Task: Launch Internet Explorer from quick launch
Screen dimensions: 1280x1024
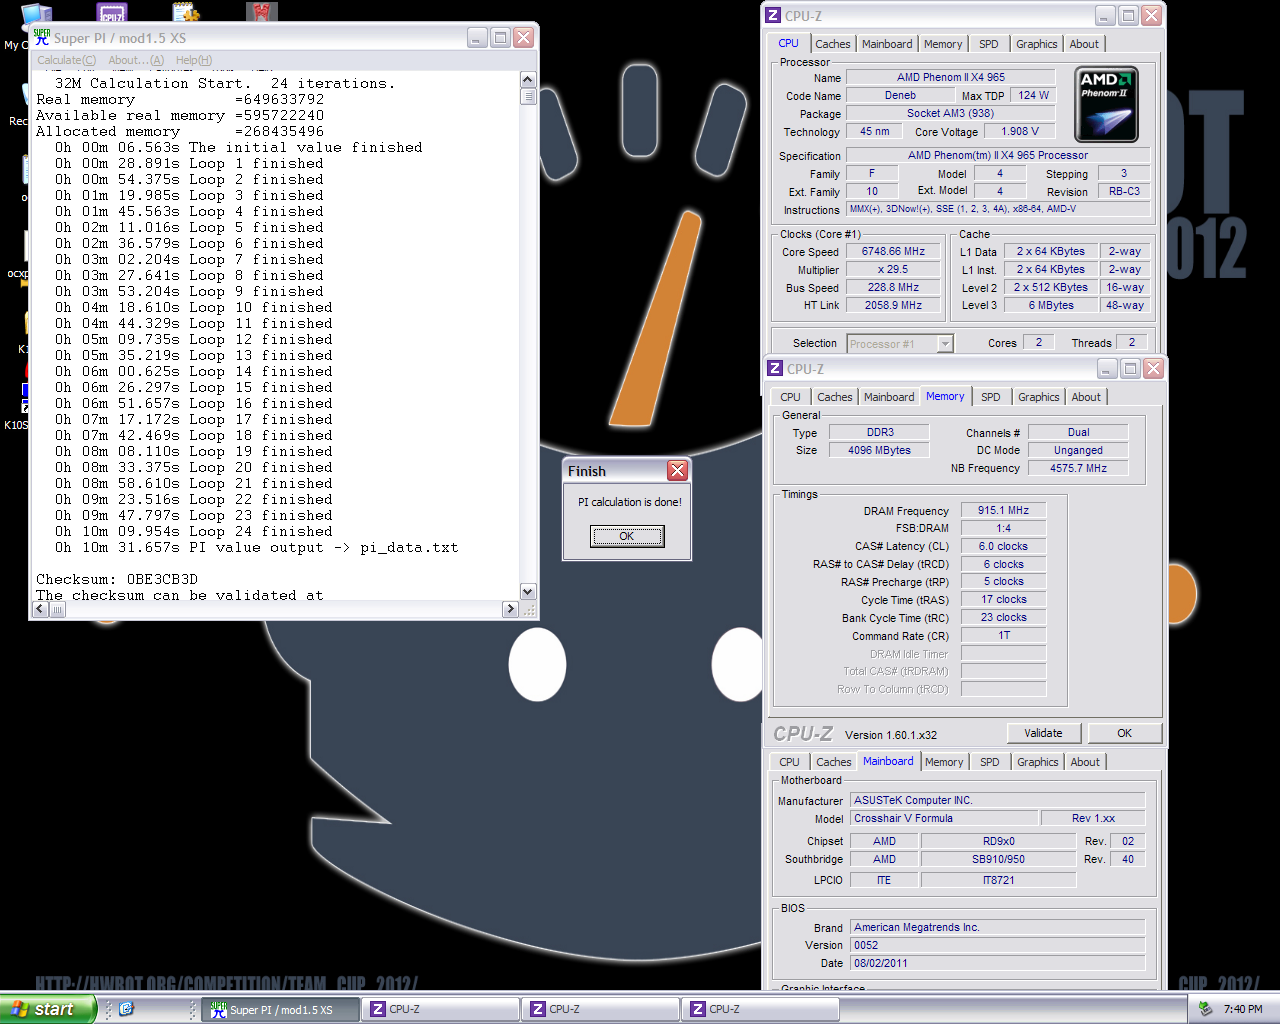Action: click(x=126, y=1009)
